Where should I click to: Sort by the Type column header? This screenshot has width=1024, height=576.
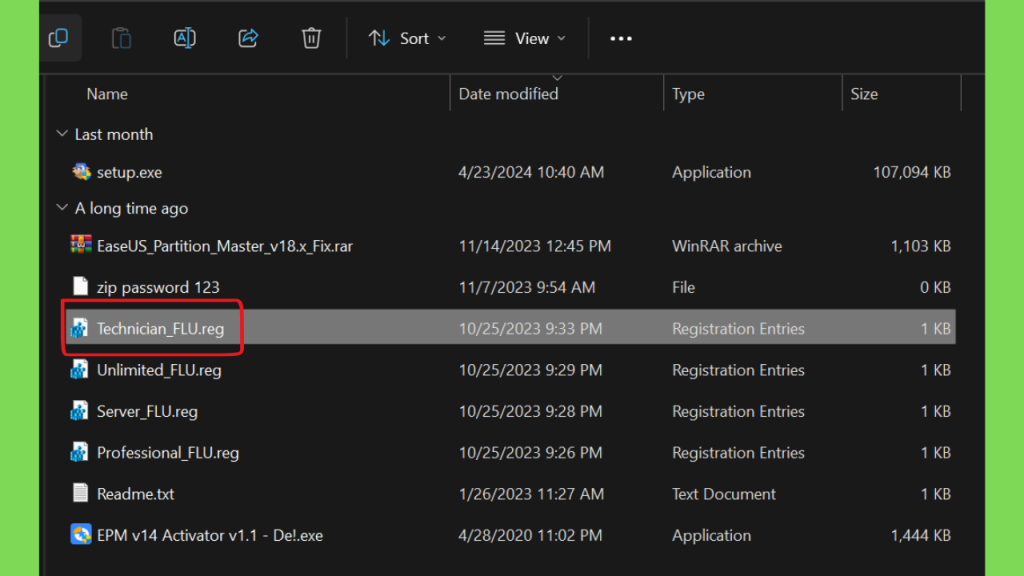[x=688, y=94]
